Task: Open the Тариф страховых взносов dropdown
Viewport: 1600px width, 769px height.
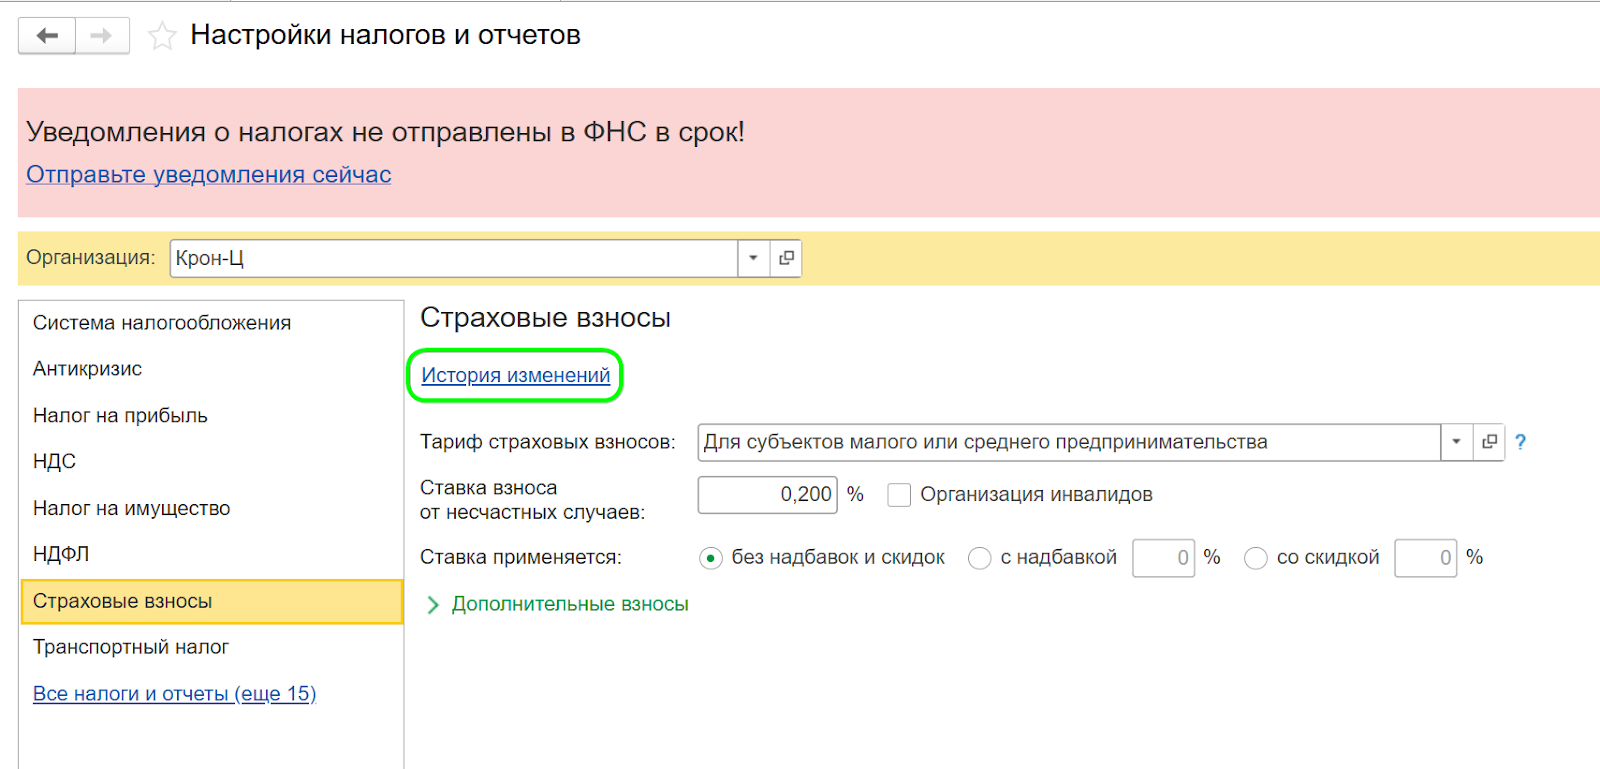Action: pyautogui.click(x=1456, y=442)
